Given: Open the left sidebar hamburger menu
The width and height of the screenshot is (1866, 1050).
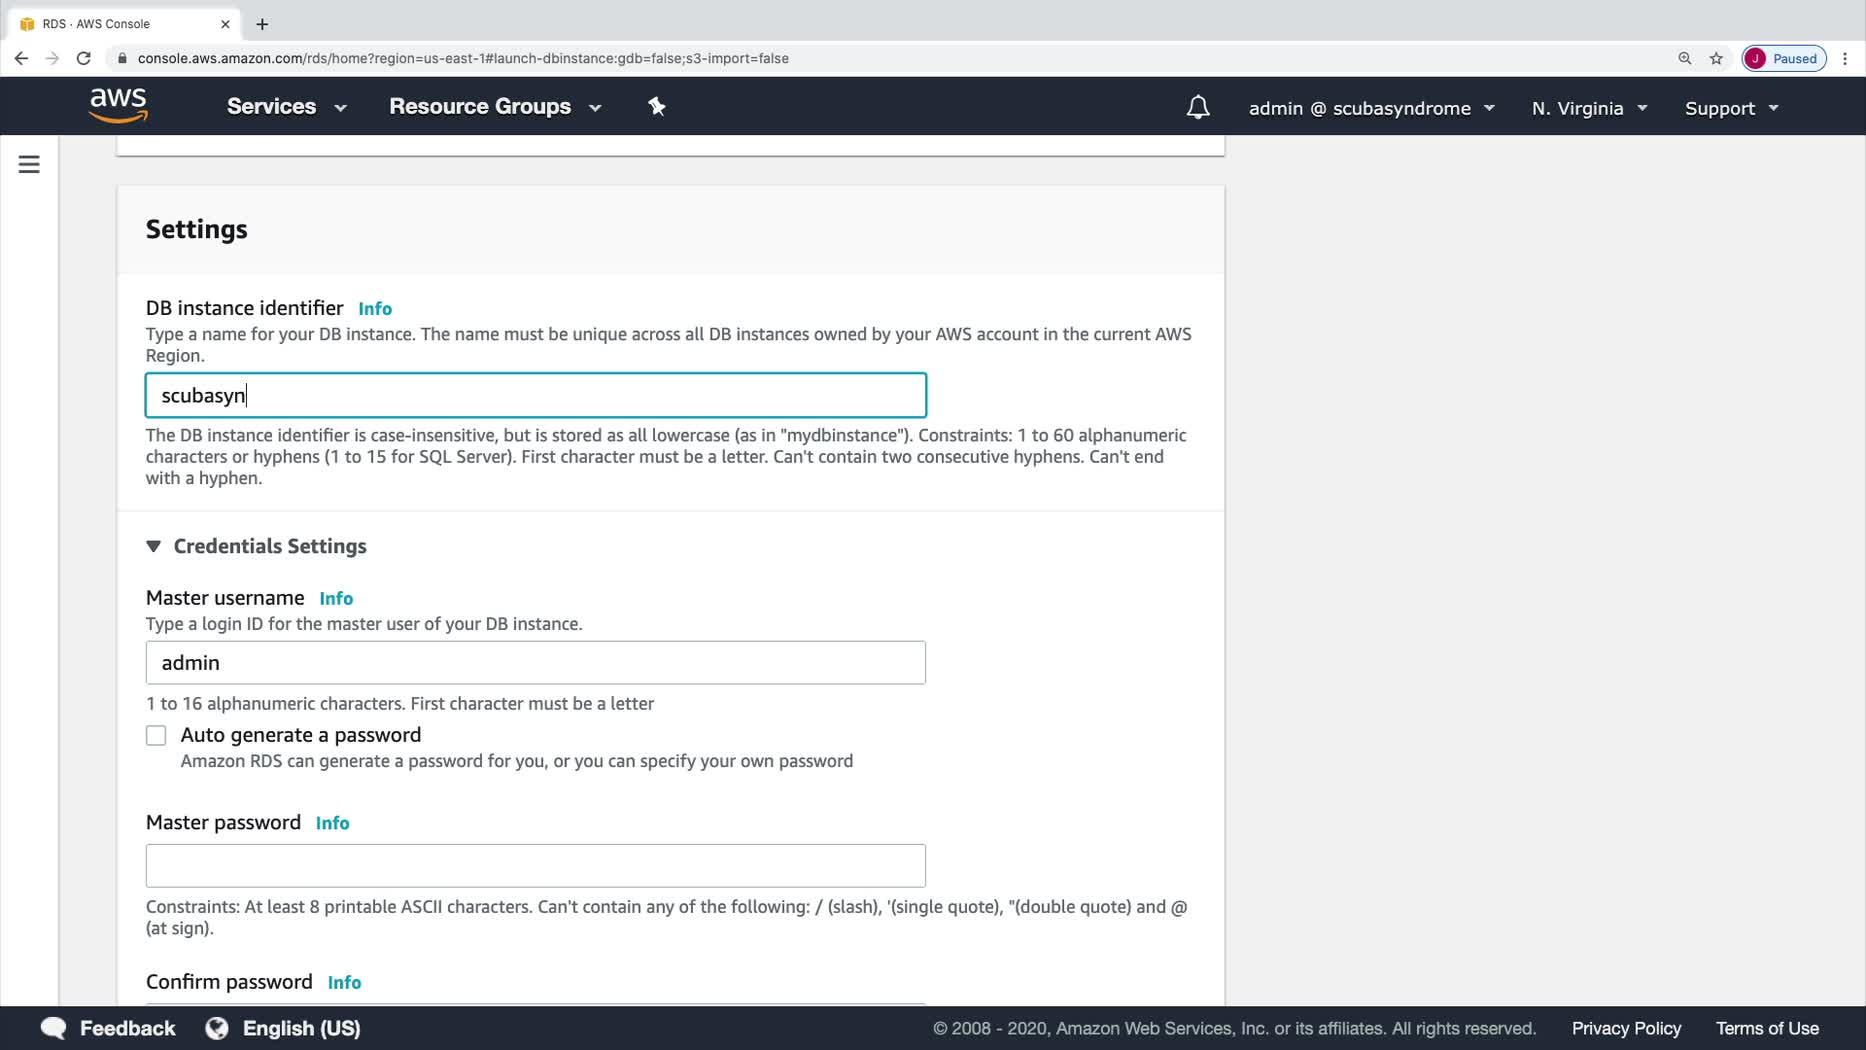Looking at the screenshot, I should 29,164.
